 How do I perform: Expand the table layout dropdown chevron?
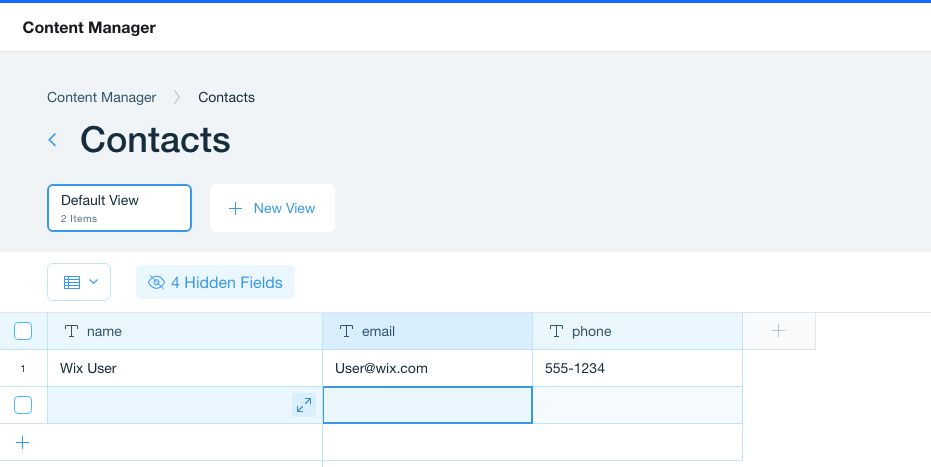pos(93,282)
